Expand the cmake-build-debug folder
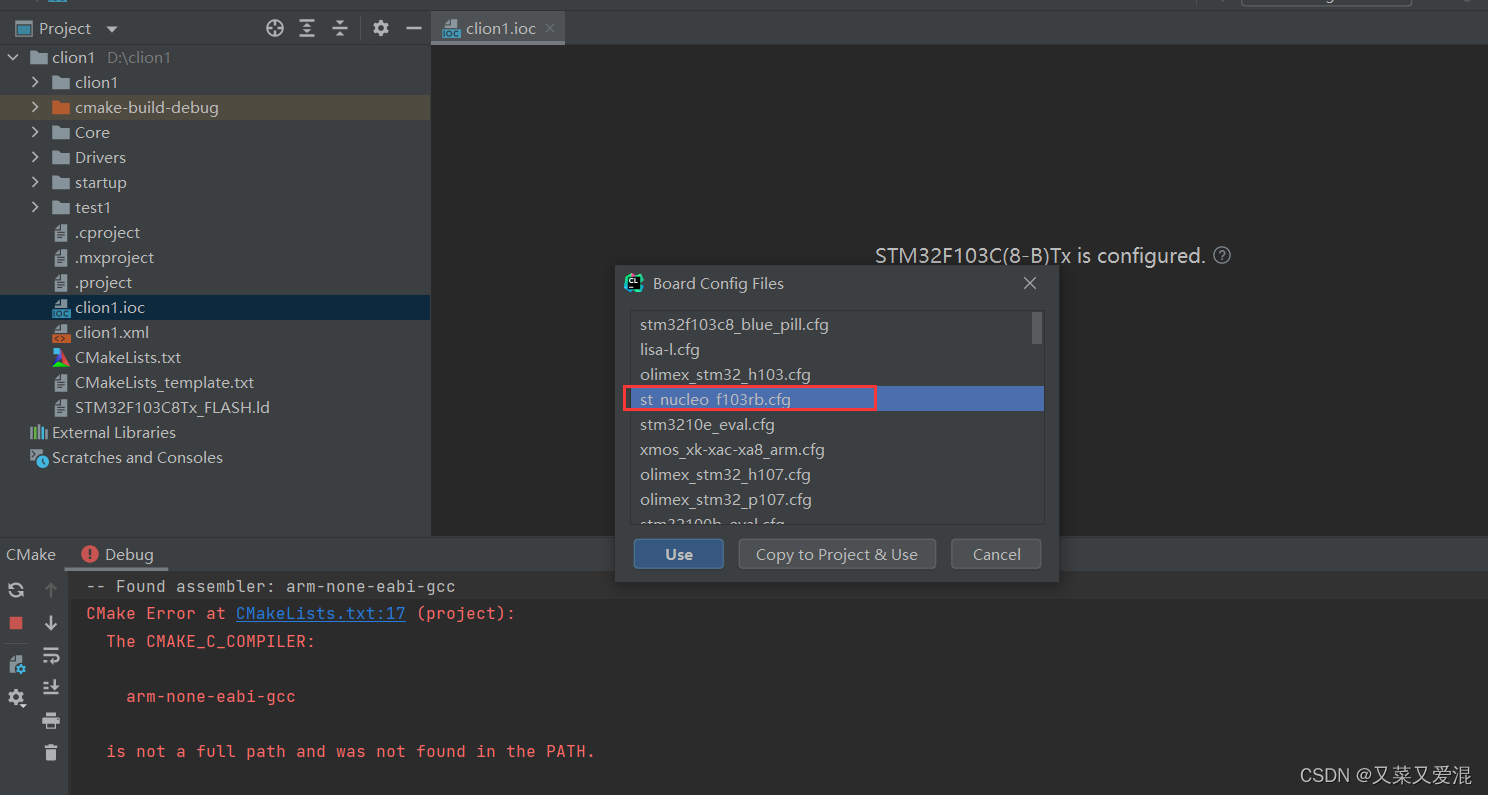Image resolution: width=1488 pixels, height=795 pixels. (36, 107)
